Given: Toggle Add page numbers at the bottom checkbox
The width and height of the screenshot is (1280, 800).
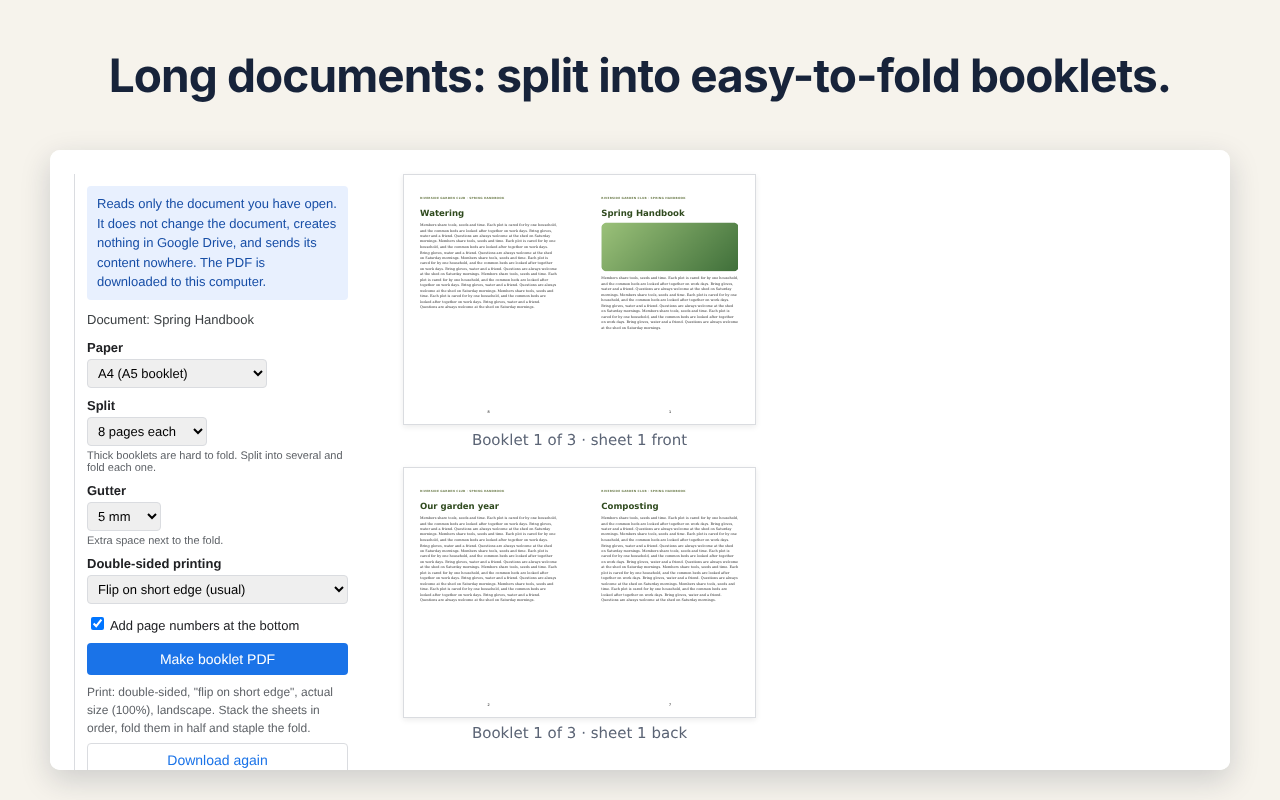Looking at the screenshot, I should point(97,624).
